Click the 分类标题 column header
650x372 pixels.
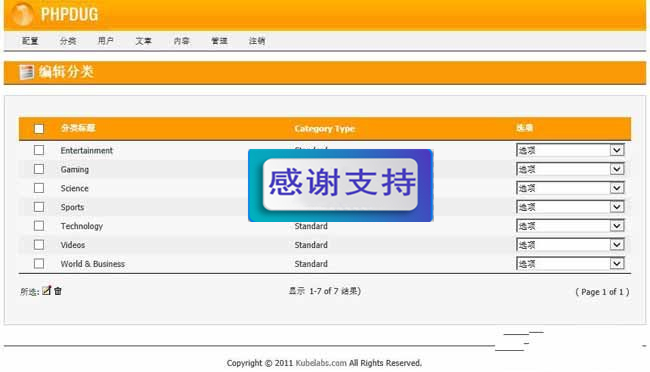(78, 128)
